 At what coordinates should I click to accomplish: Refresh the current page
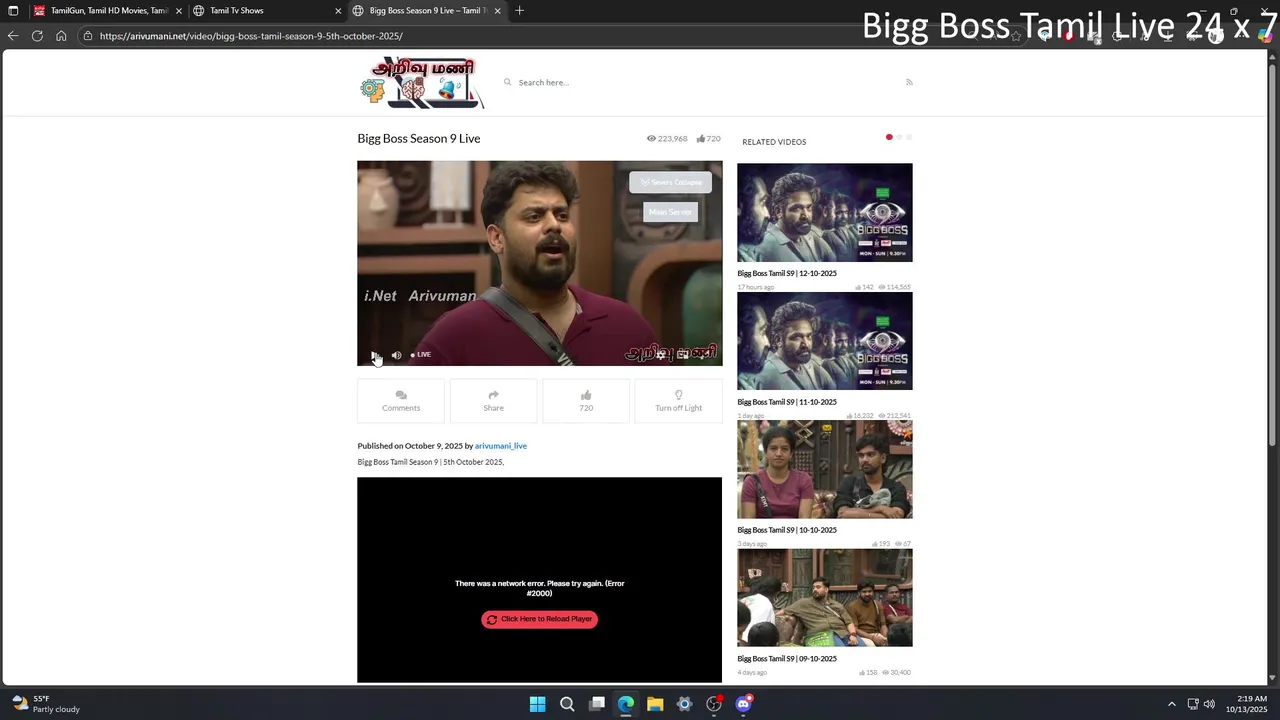tap(37, 36)
